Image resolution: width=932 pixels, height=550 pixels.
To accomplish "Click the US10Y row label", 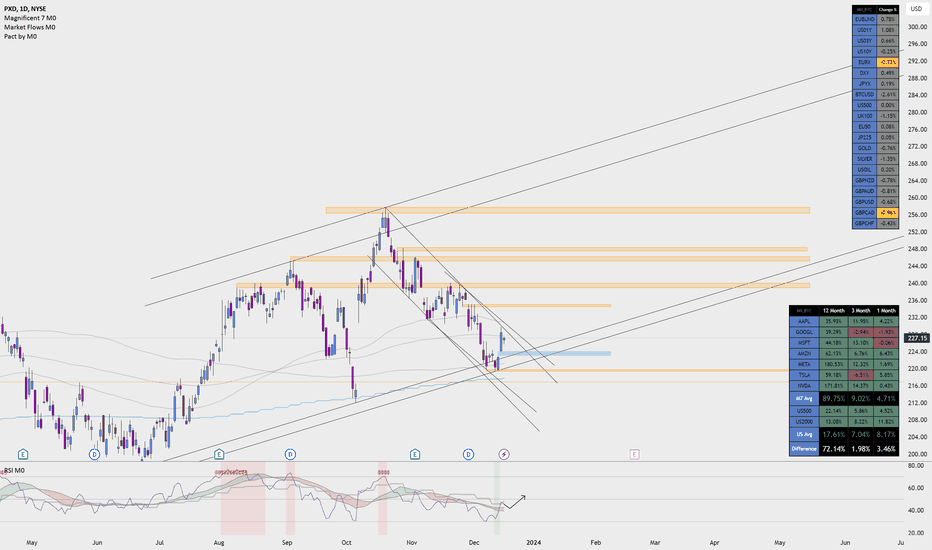I will pos(864,51).
